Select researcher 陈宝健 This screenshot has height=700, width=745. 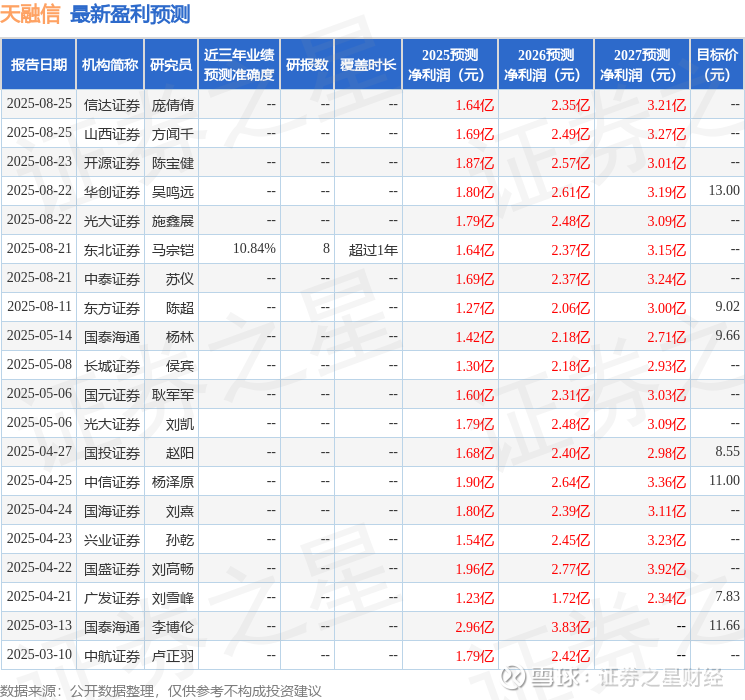pos(172,163)
